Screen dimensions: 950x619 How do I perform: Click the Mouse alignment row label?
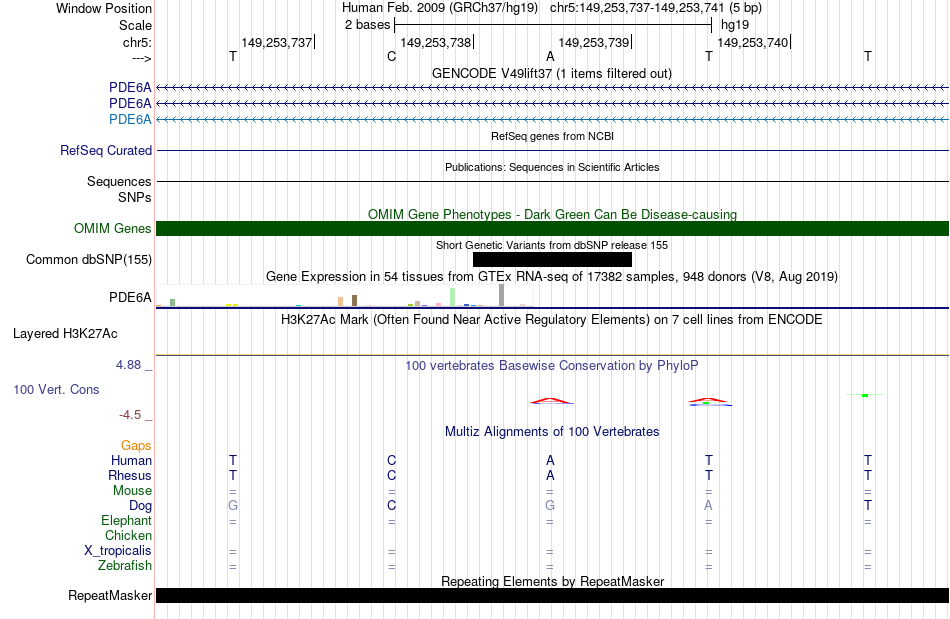click(132, 491)
